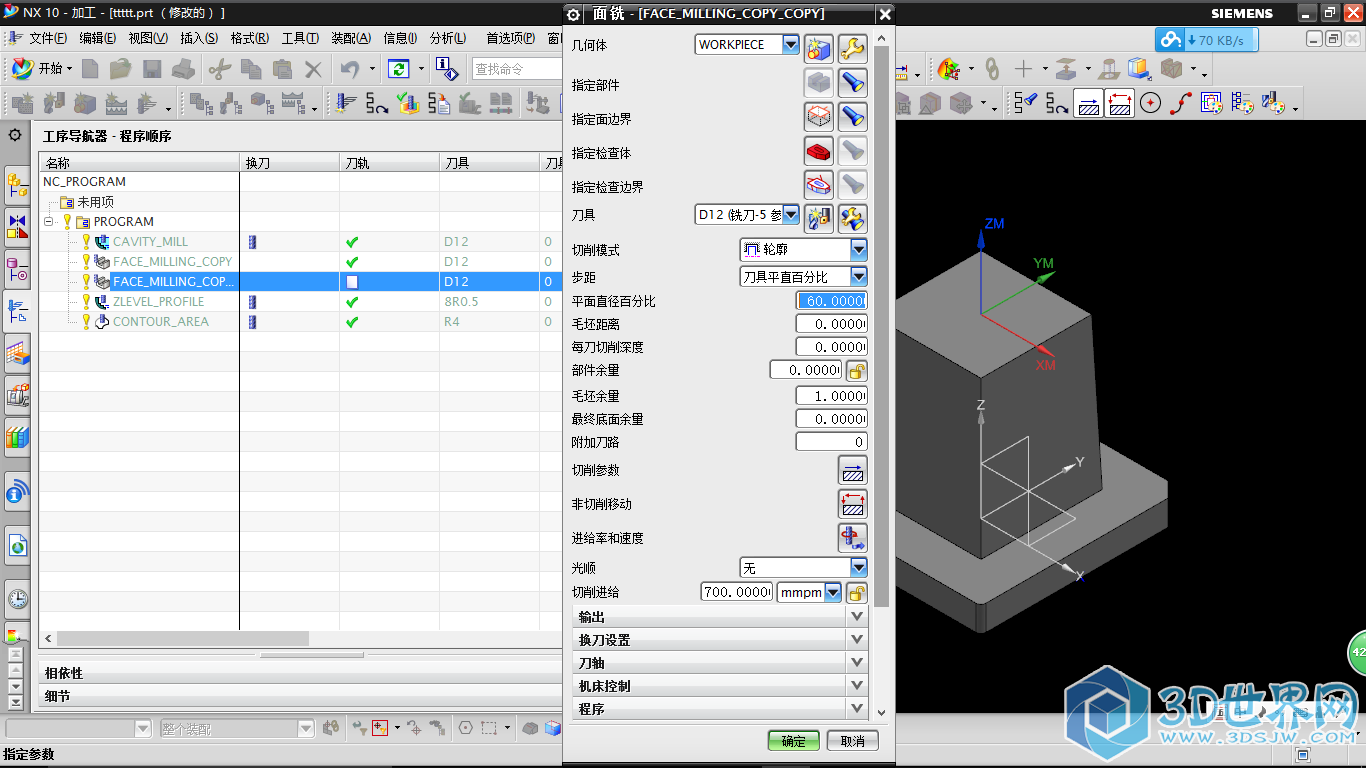
Task: Open the stepover (步距) dropdown
Action: [x=858, y=276]
